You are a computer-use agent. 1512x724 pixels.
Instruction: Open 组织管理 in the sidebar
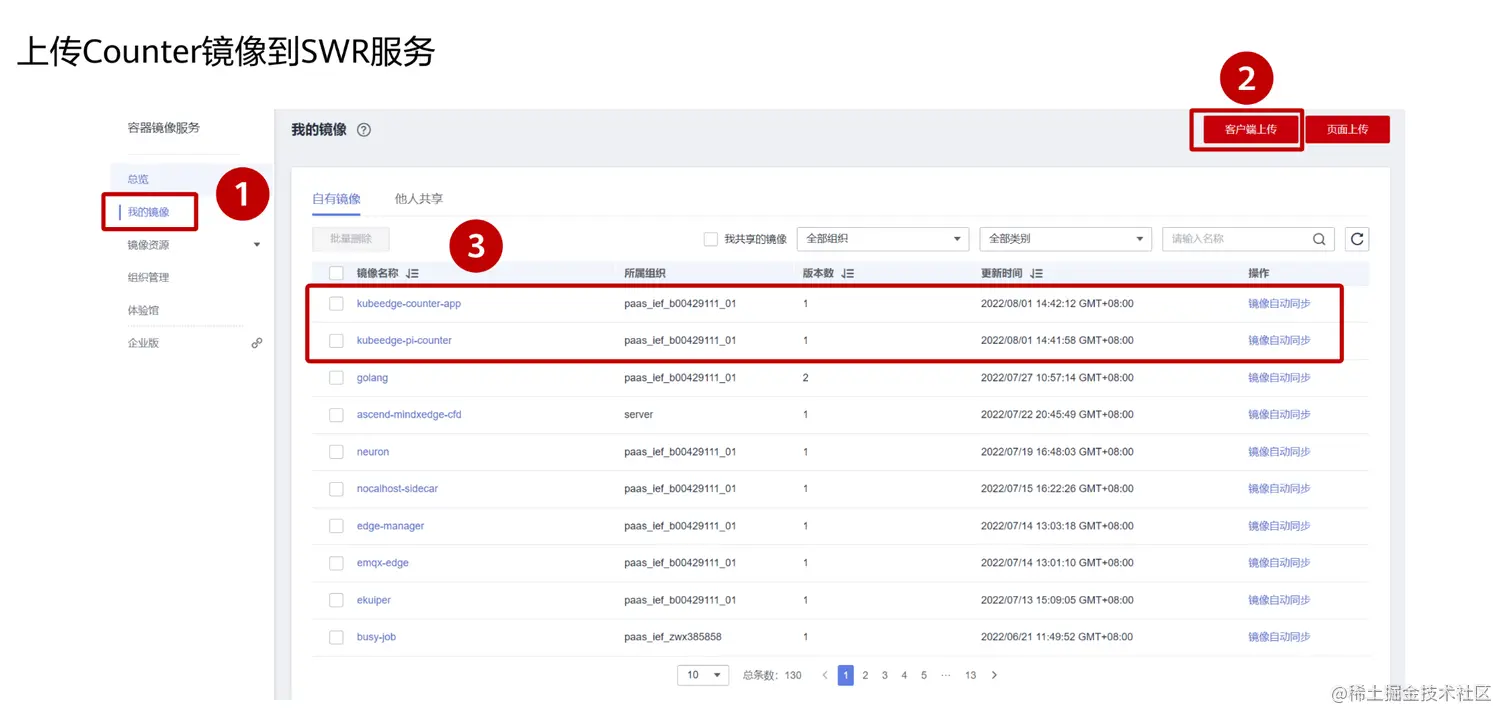click(x=148, y=278)
